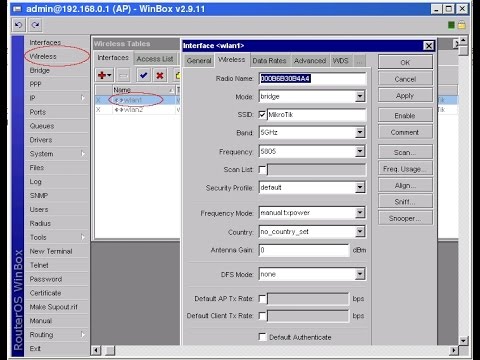
Task: Click the Cancel button
Action: (x=405, y=79)
